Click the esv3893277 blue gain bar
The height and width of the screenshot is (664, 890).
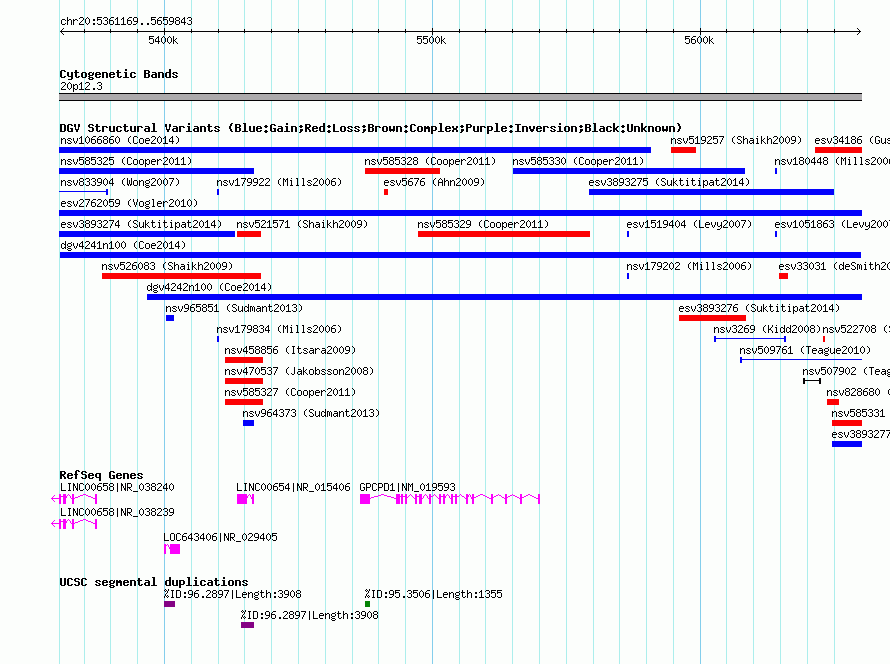[847, 444]
